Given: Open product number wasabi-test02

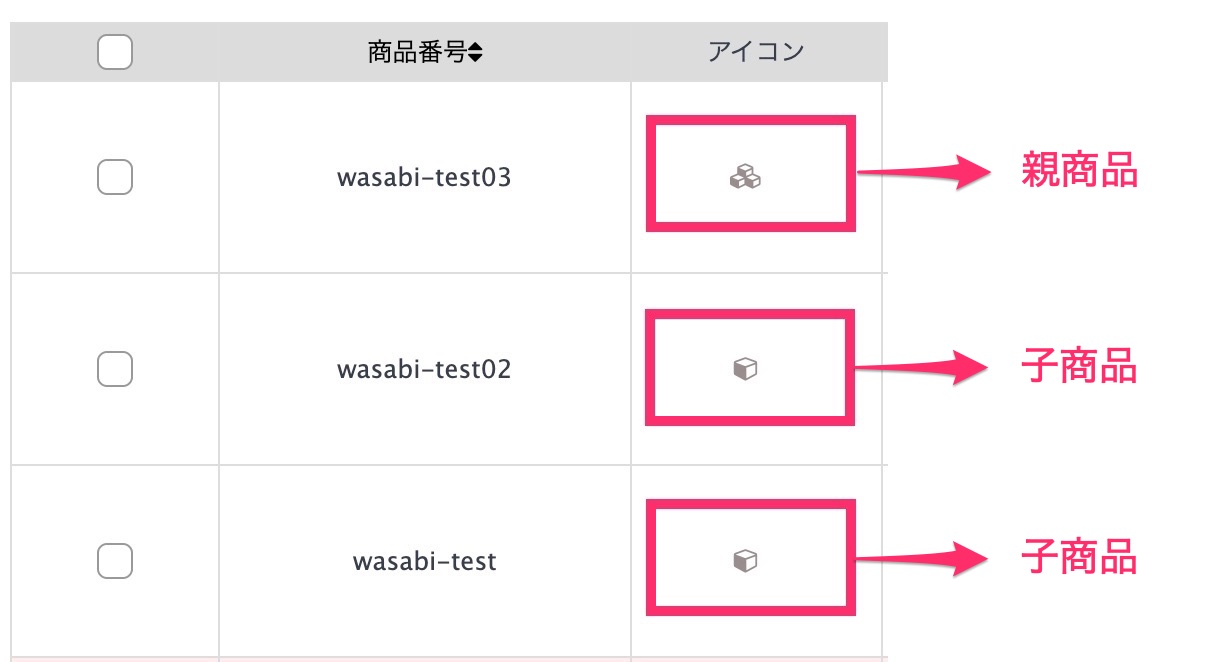Looking at the screenshot, I should coord(424,370).
